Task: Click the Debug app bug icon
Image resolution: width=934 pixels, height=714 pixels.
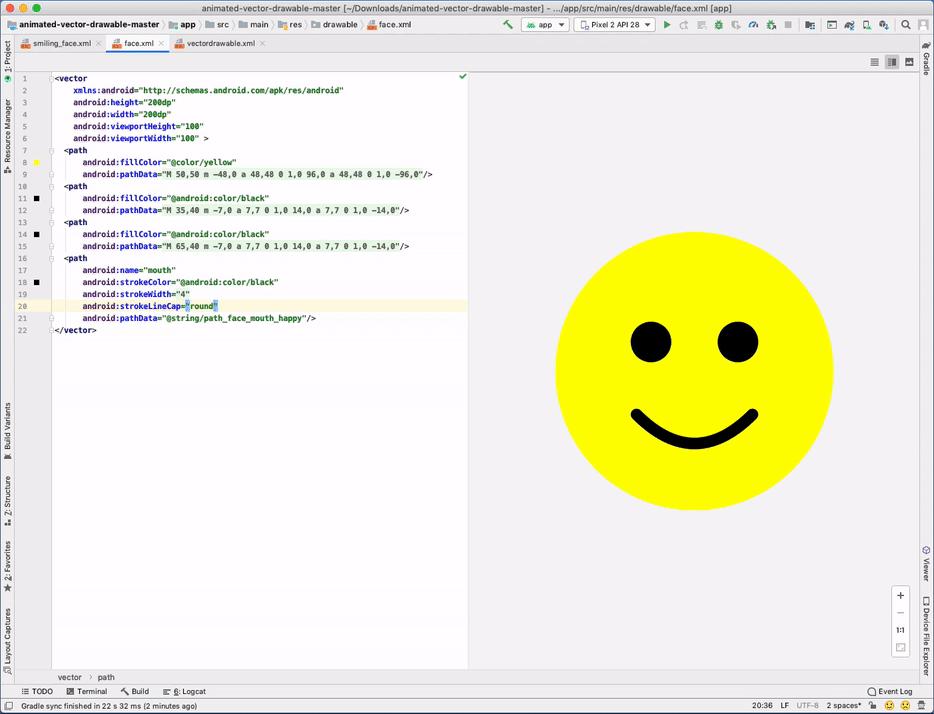Action: 718,25
